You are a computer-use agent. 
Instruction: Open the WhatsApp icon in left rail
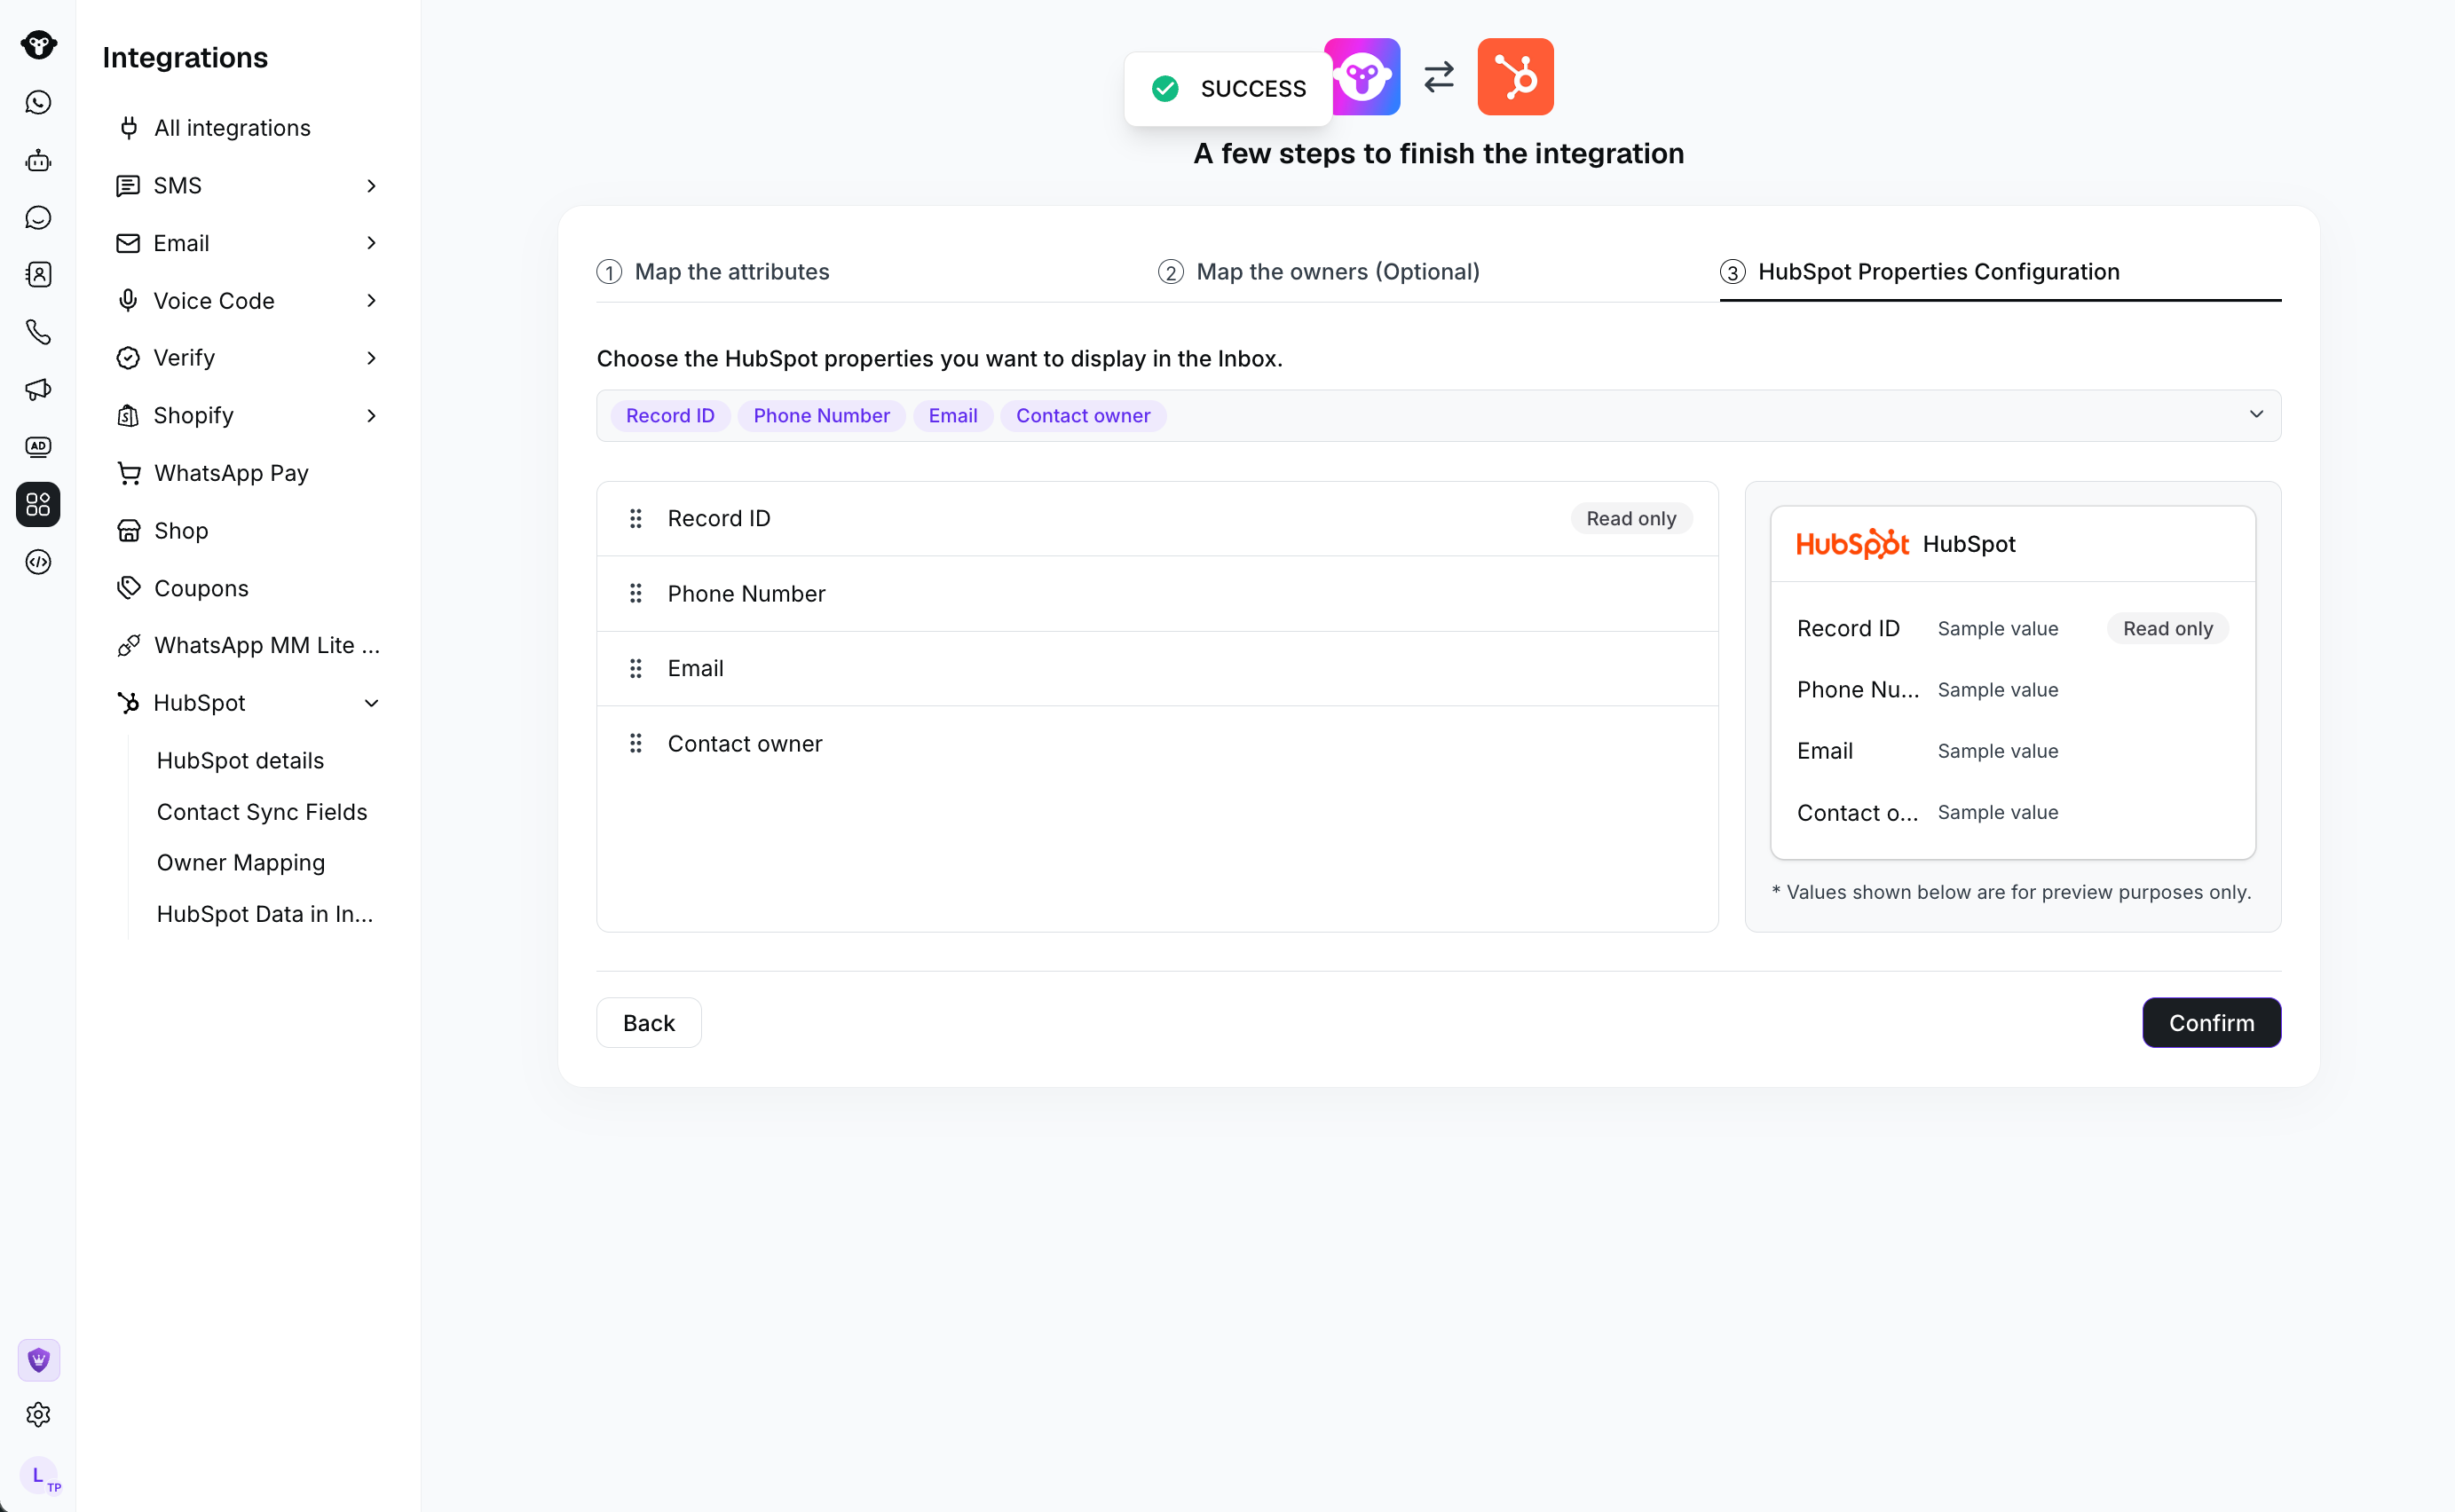coord(38,102)
